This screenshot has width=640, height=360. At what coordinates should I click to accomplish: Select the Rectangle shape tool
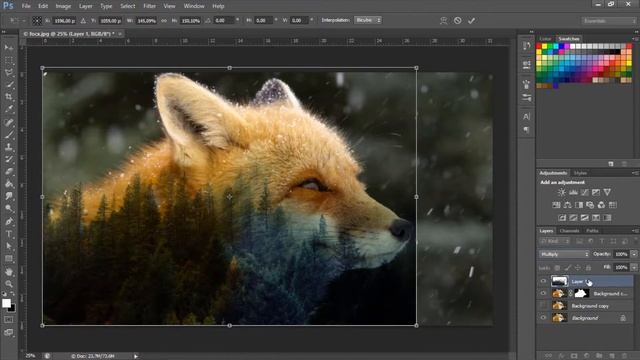pyautogui.click(x=9, y=259)
